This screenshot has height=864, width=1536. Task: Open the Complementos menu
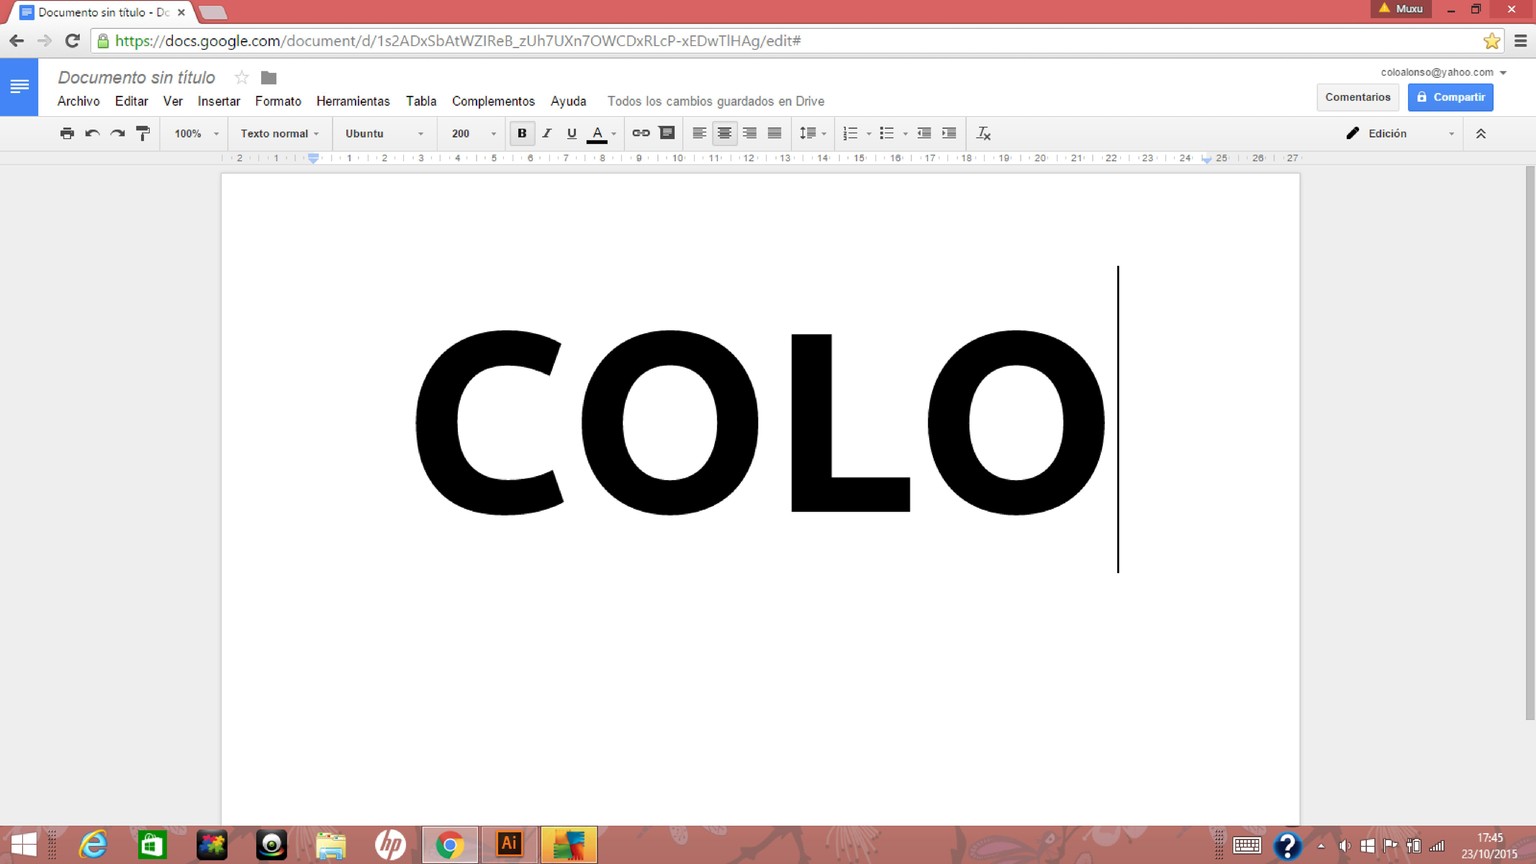point(493,101)
